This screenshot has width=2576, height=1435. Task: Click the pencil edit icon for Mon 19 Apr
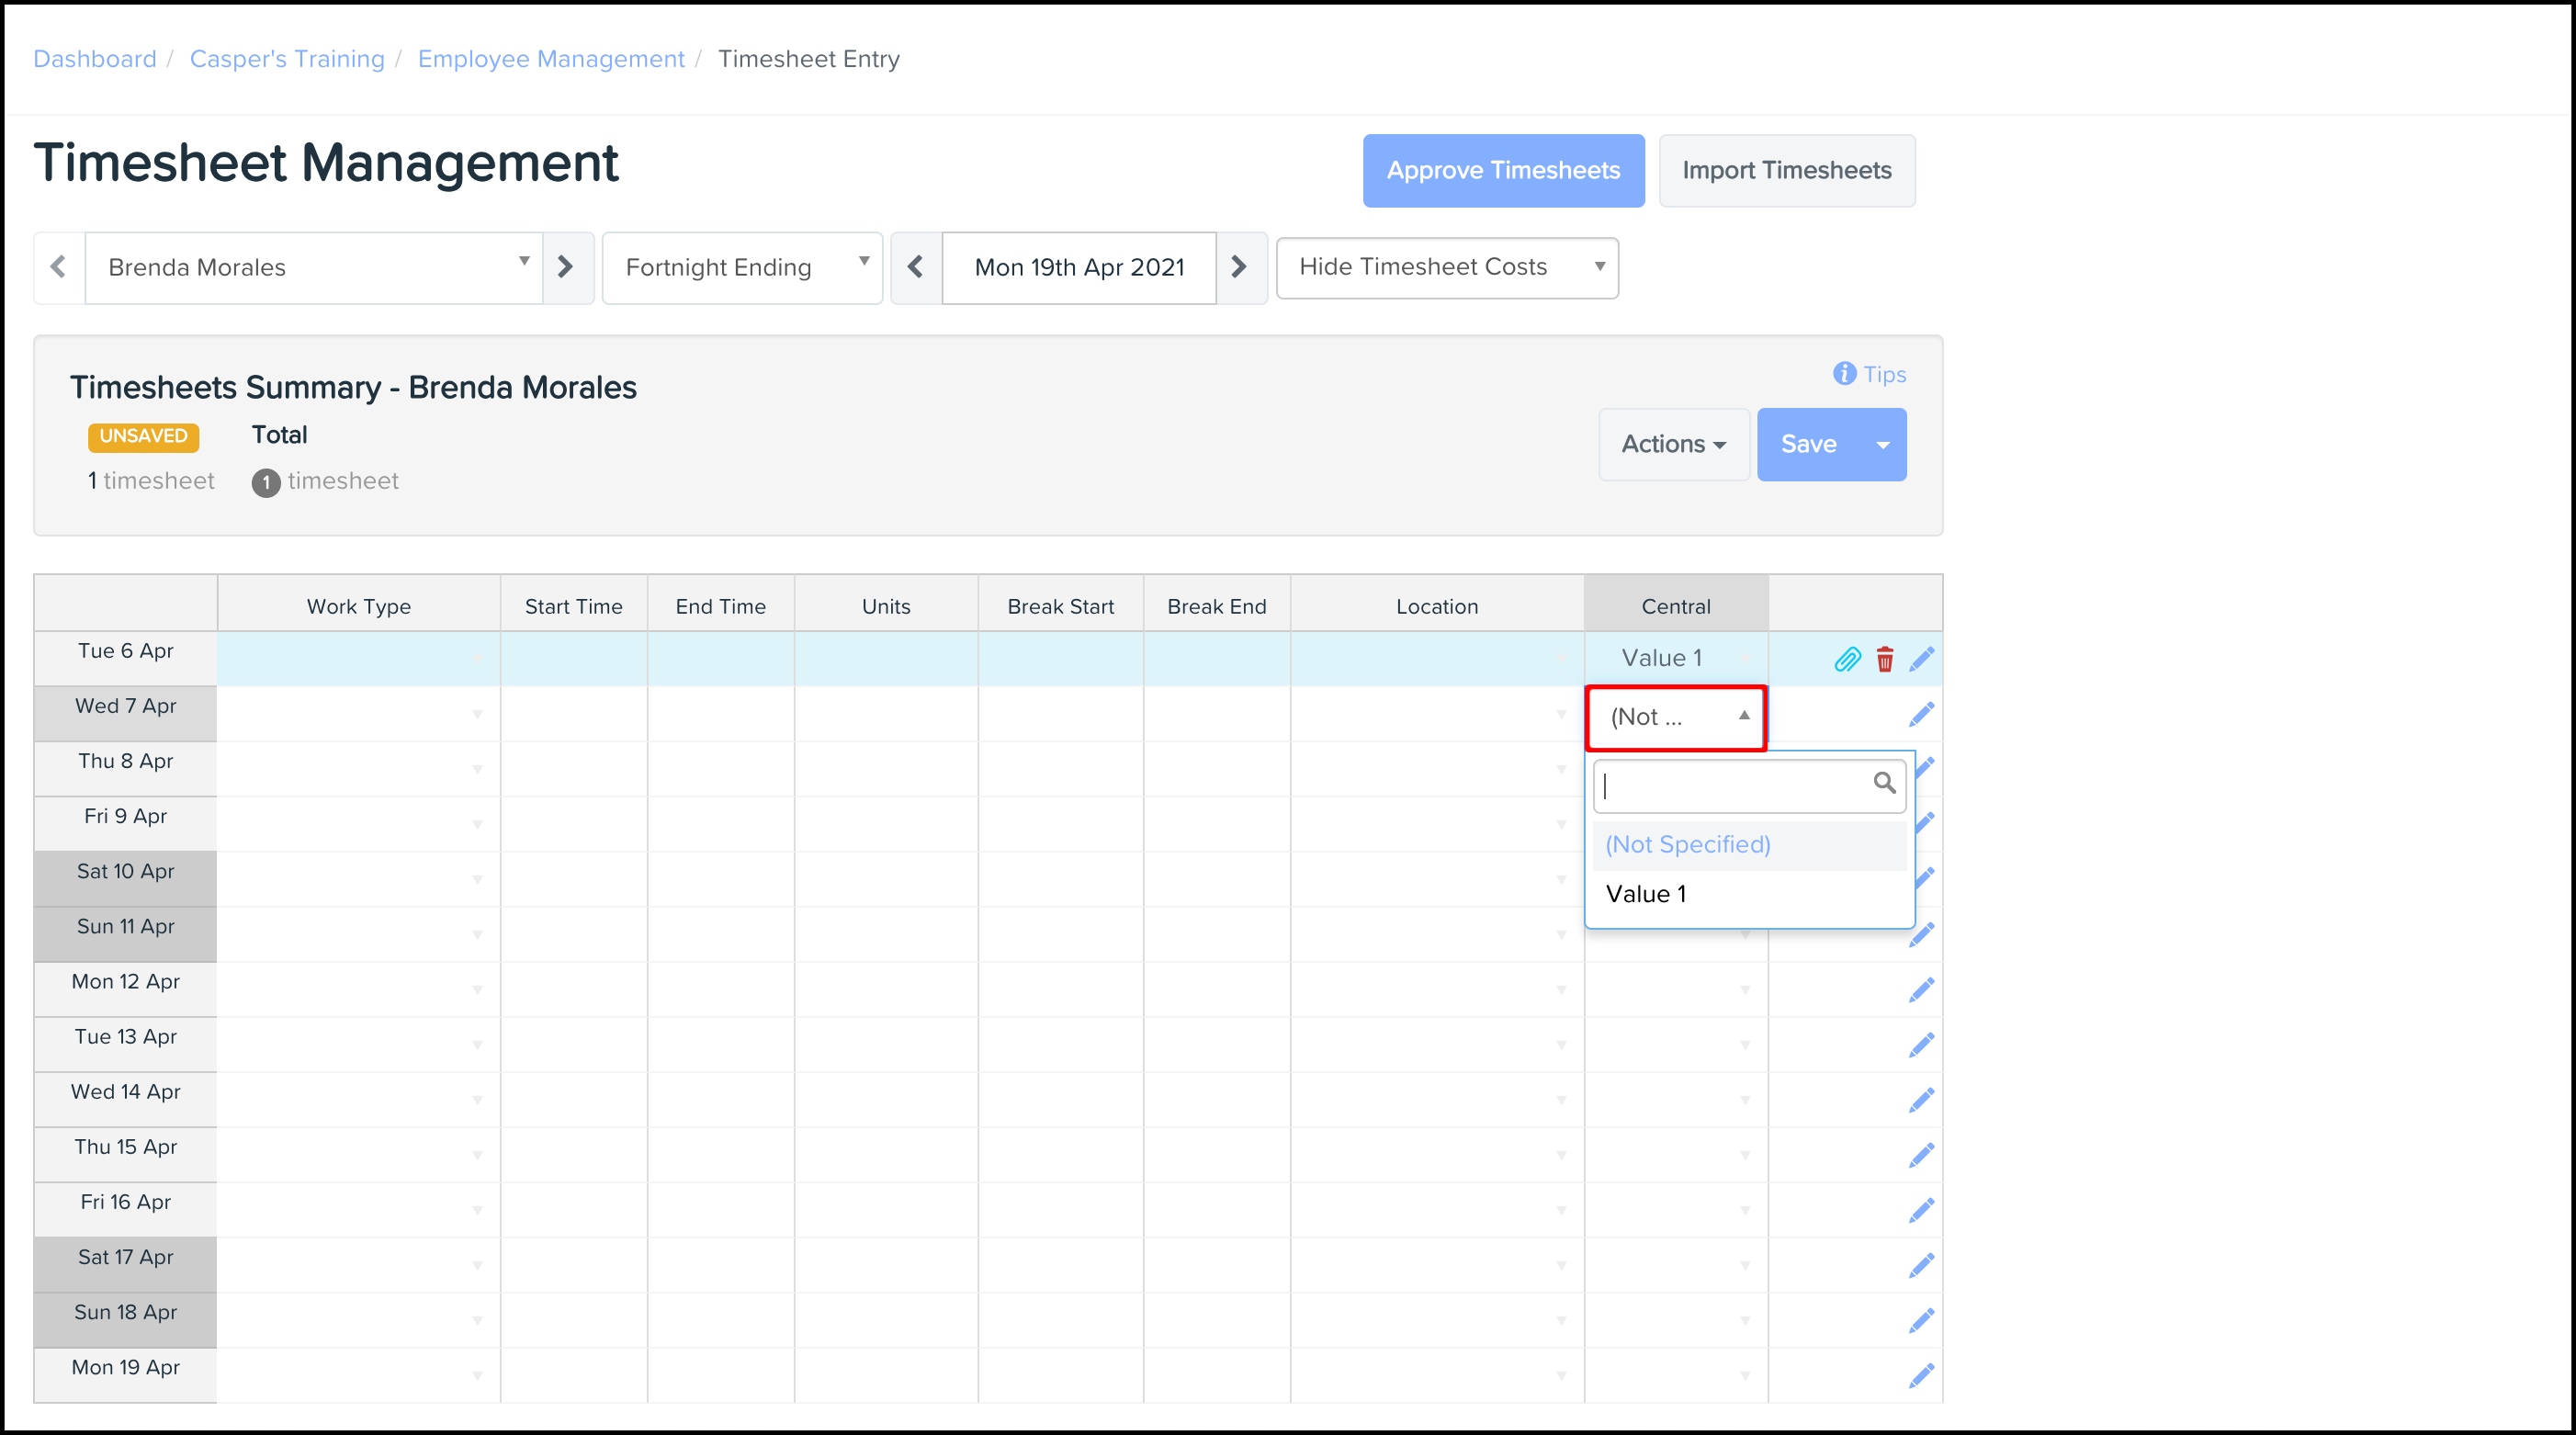[x=1921, y=1375]
